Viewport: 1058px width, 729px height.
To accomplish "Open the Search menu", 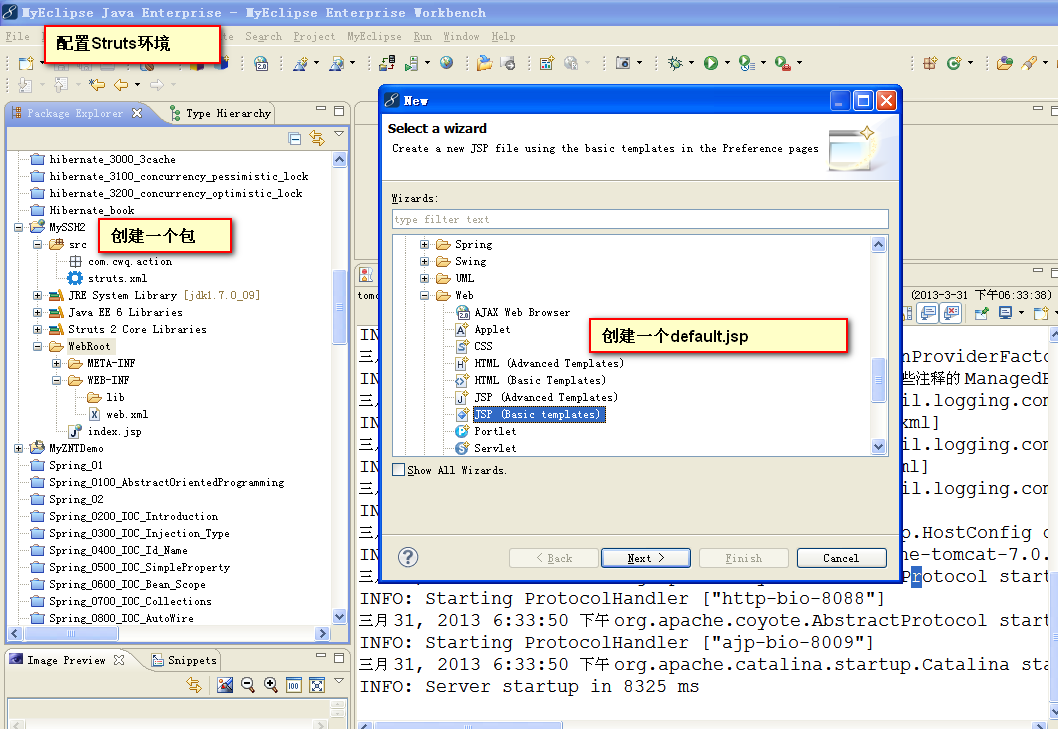I will pyautogui.click(x=263, y=36).
